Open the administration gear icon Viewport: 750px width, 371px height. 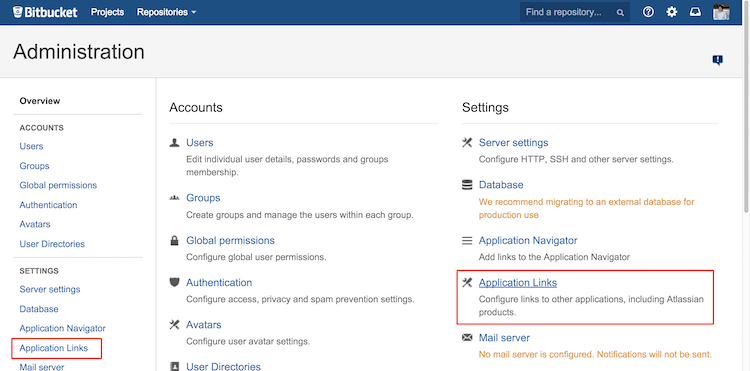coord(672,12)
